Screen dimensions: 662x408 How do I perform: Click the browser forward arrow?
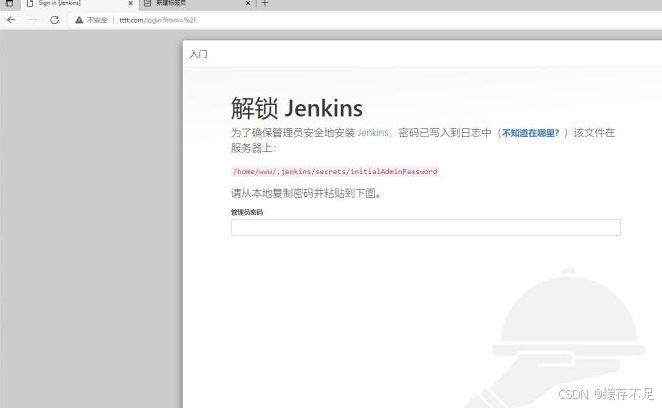coord(33,20)
